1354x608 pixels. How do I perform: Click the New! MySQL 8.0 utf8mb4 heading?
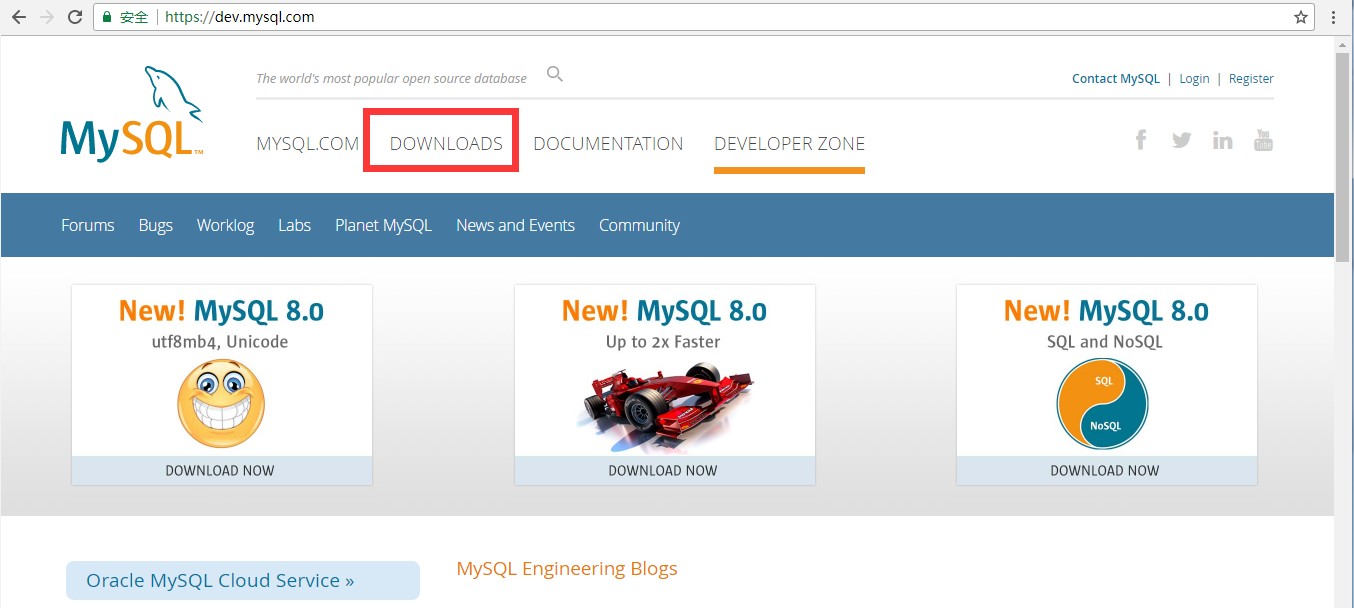pos(221,311)
